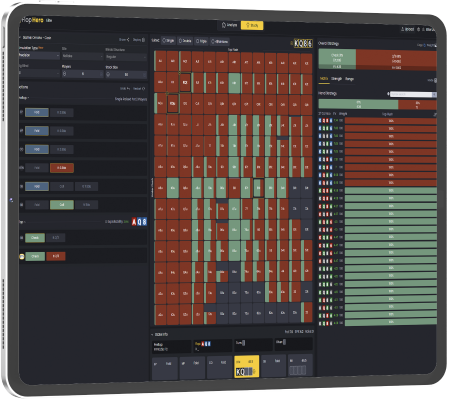Click the Boost button in header
Image resolution: width=473 pixels, height=399 pixels.
(408, 29)
